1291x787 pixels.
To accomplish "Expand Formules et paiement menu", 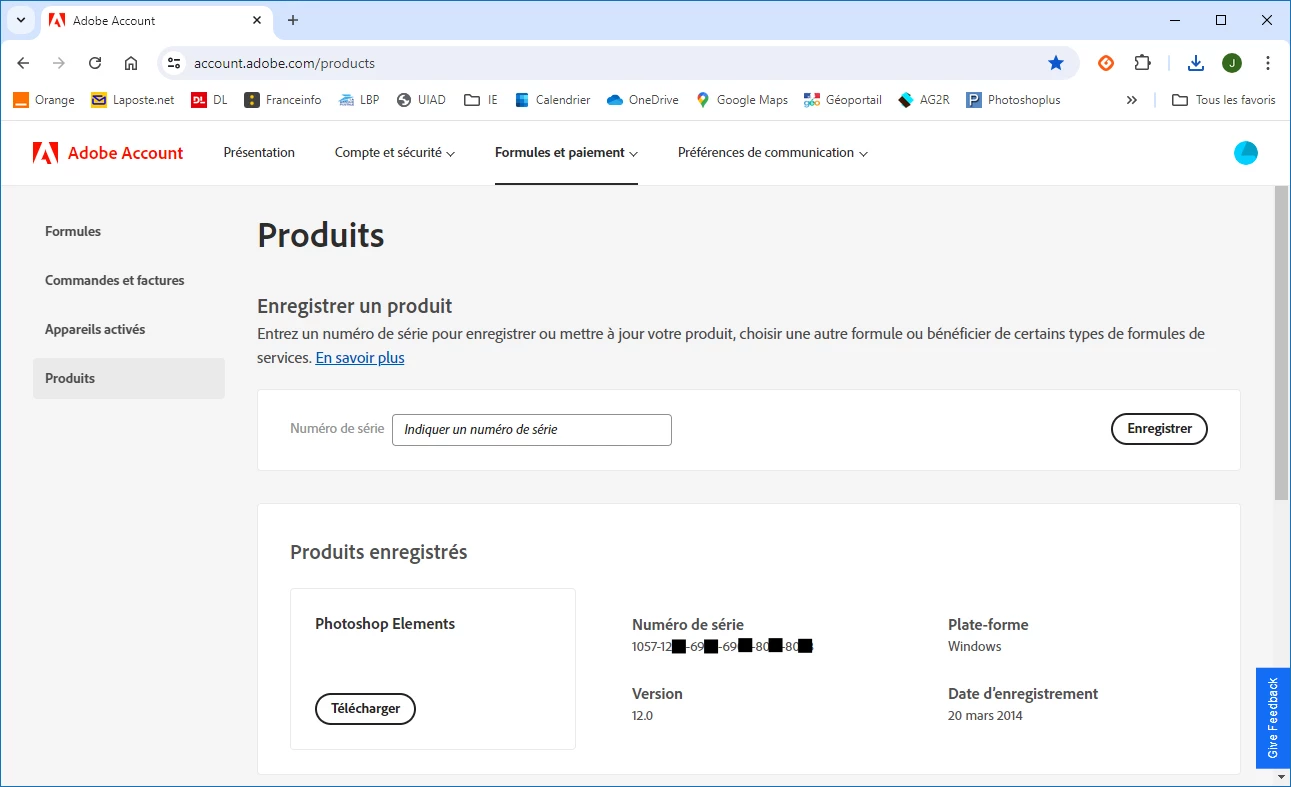I will coord(566,153).
